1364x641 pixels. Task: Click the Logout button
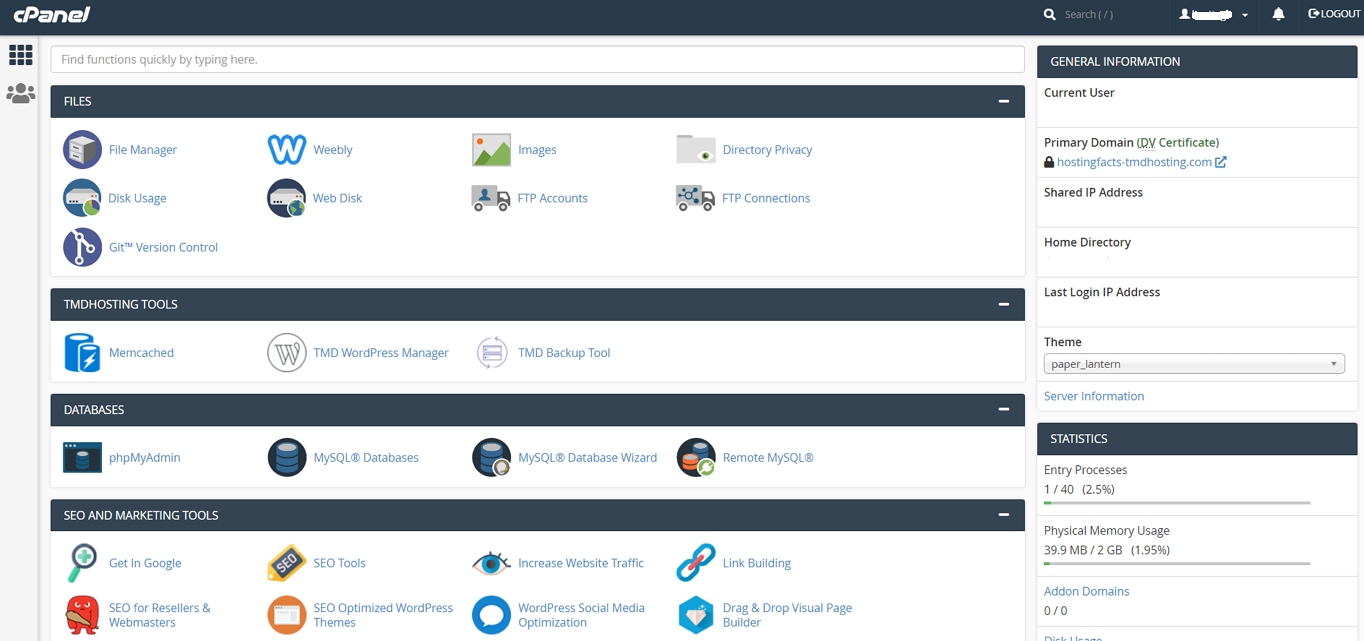1334,14
